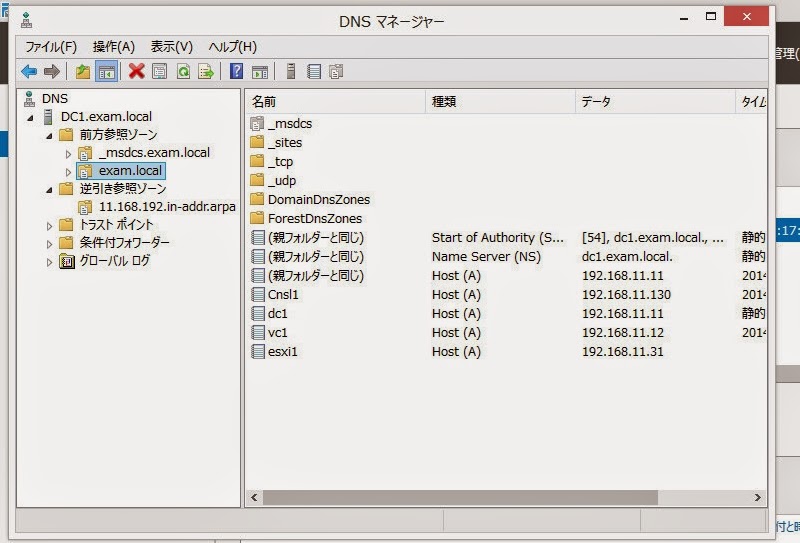Click the ForestDnsZones folder icon

[x=258, y=218]
